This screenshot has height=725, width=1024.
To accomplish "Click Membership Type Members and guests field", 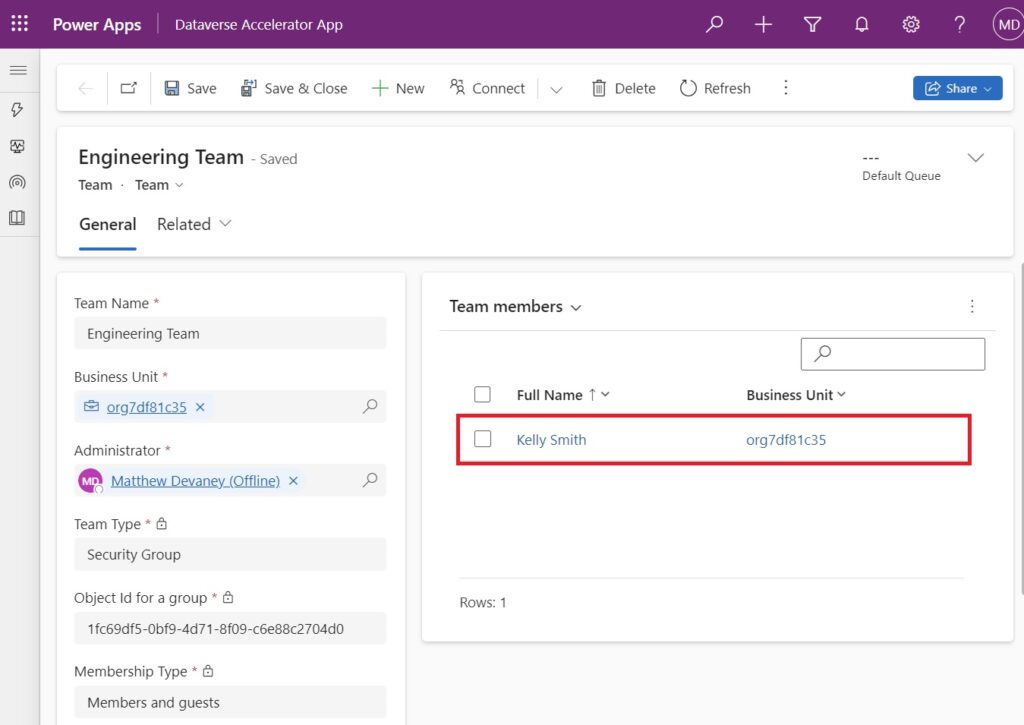I will [230, 702].
